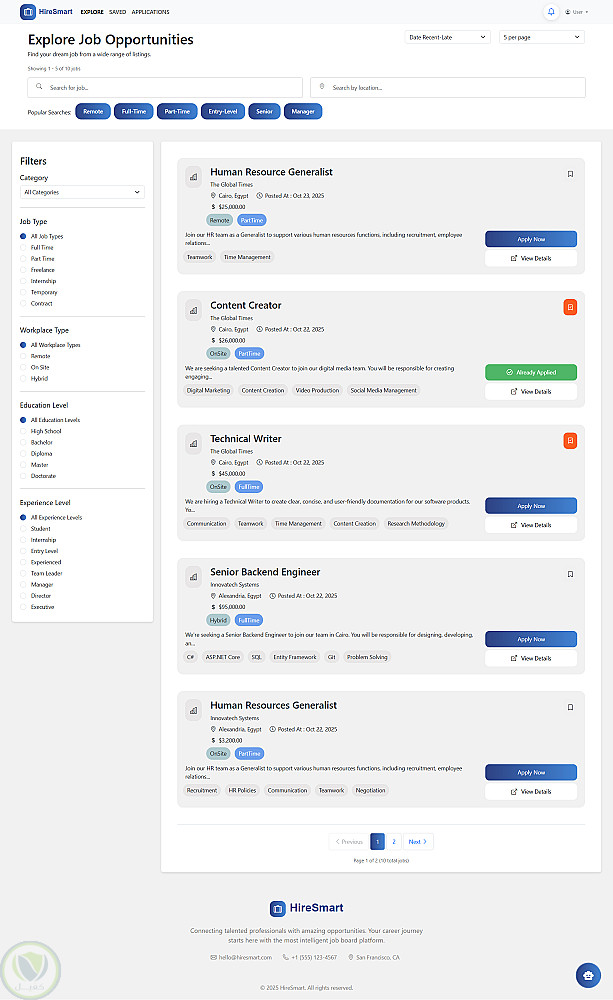Bookmark the Human Resource Generalist job
The width and height of the screenshot is (613, 1000).
[x=570, y=174]
